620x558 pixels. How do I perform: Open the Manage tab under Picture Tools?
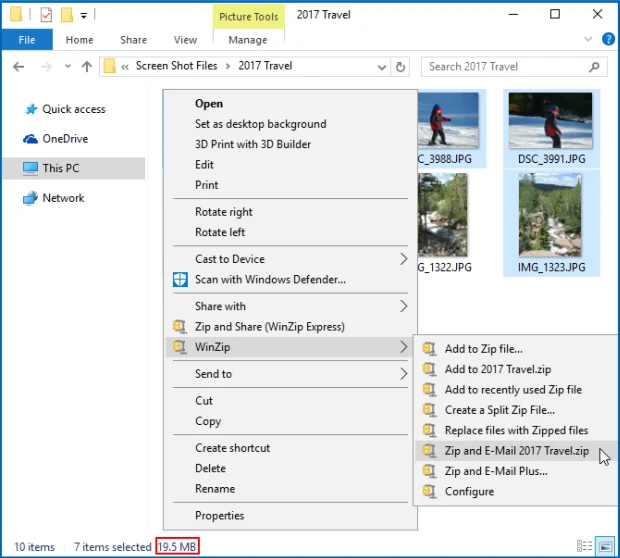(247, 40)
